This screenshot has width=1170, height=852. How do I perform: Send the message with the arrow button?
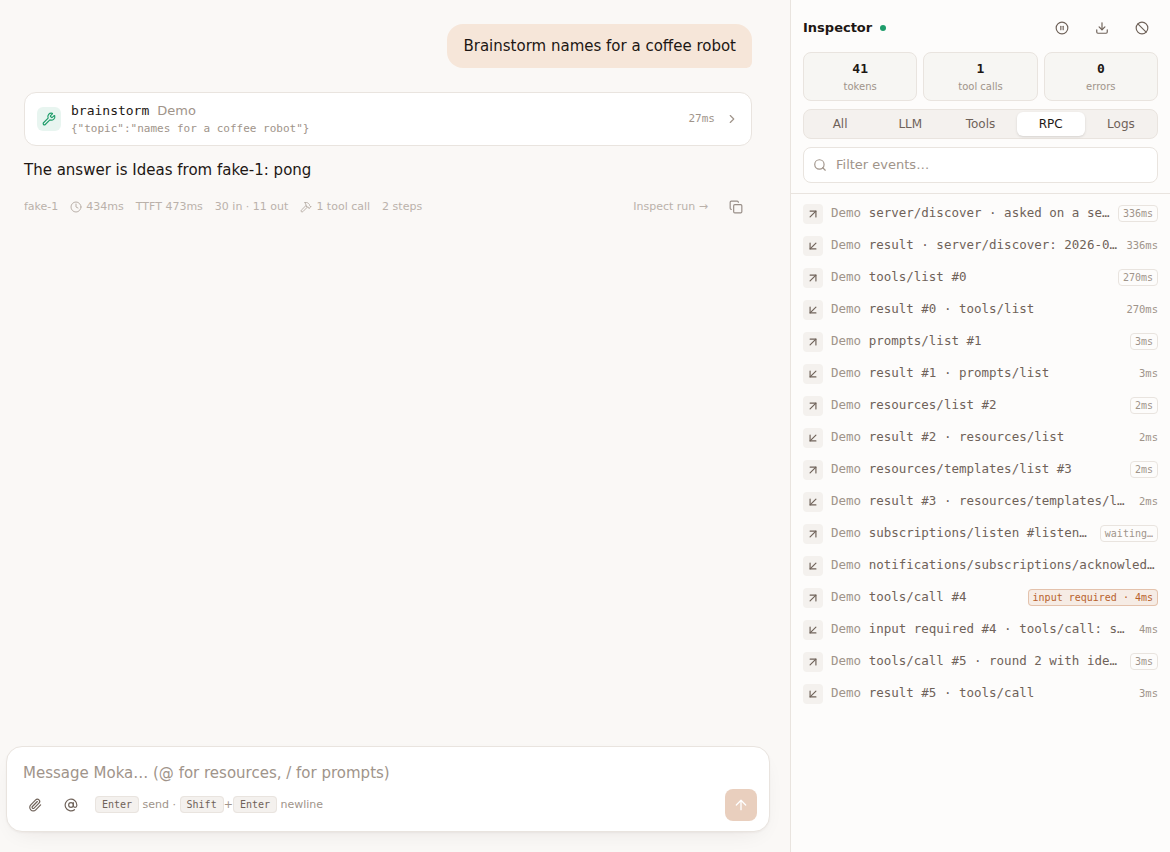click(740, 805)
